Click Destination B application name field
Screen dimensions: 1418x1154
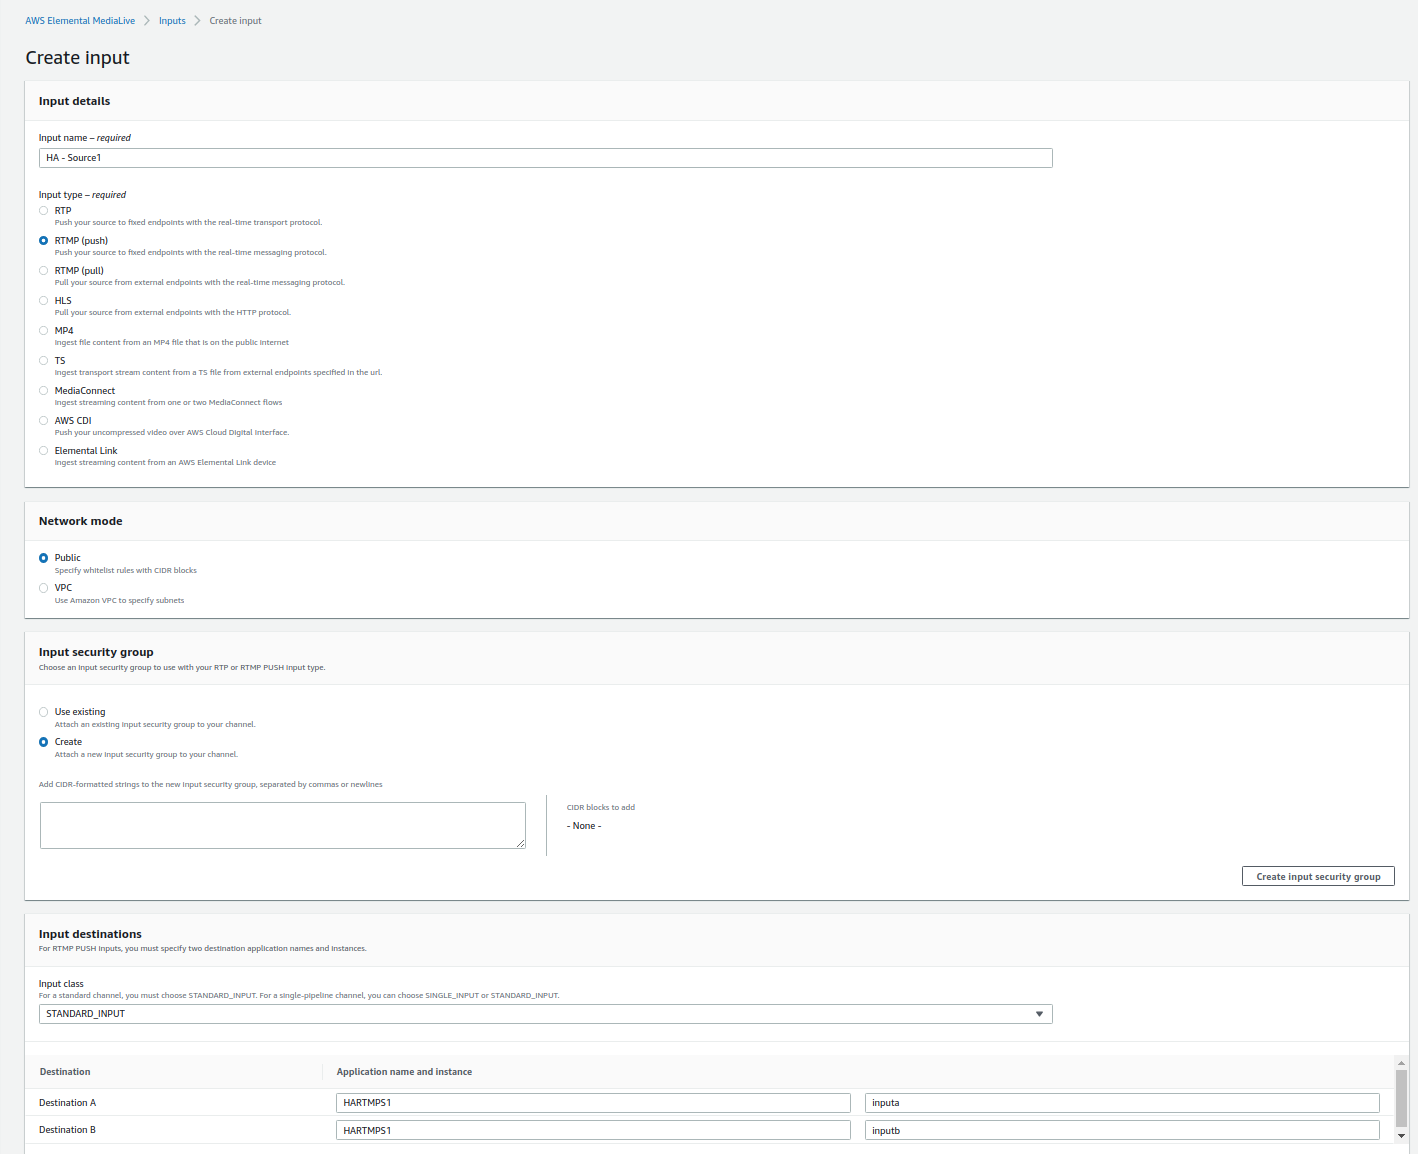[x=593, y=1130]
